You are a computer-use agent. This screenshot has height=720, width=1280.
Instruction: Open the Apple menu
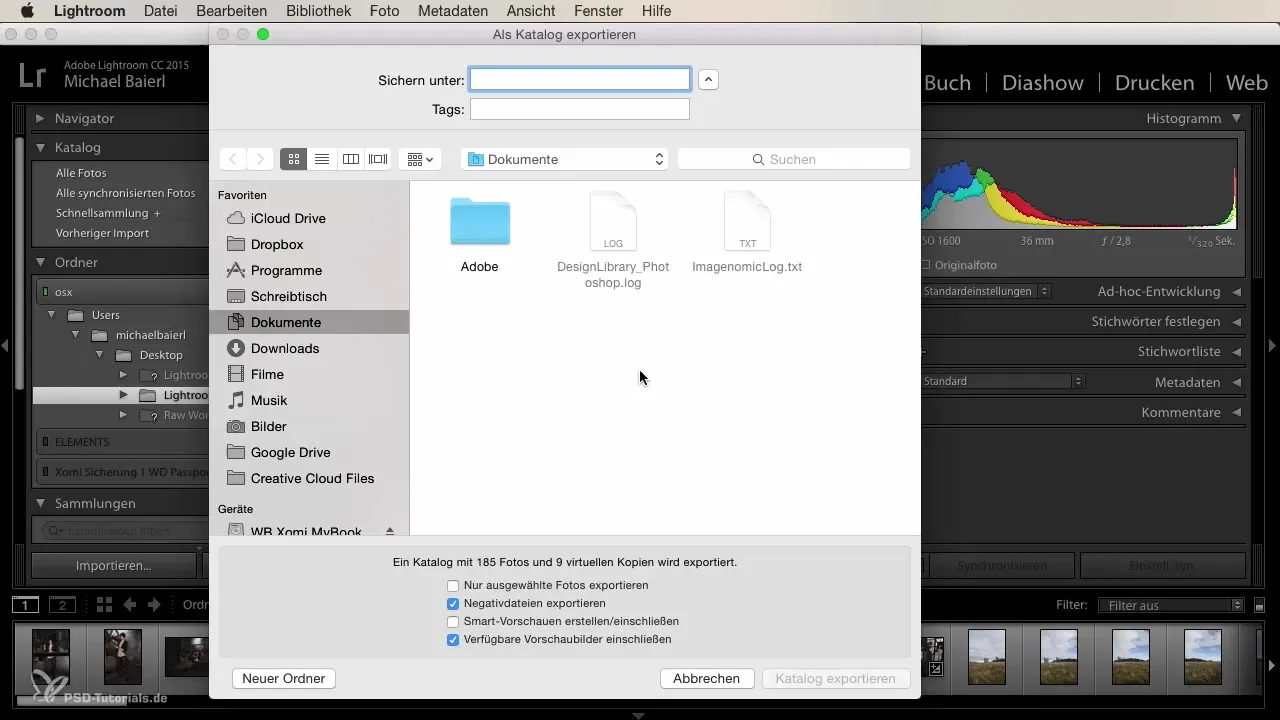pos(27,11)
